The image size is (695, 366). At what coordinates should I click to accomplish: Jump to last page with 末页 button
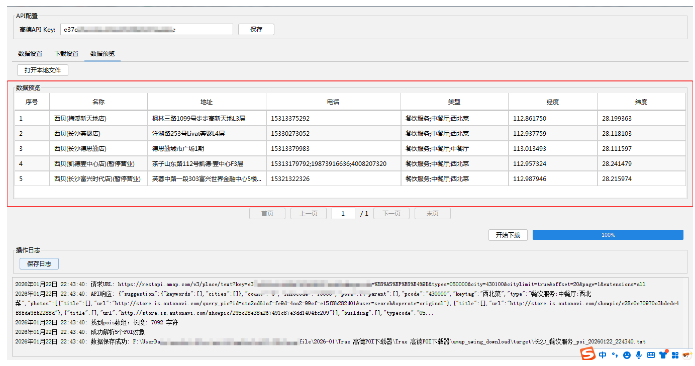(433, 214)
